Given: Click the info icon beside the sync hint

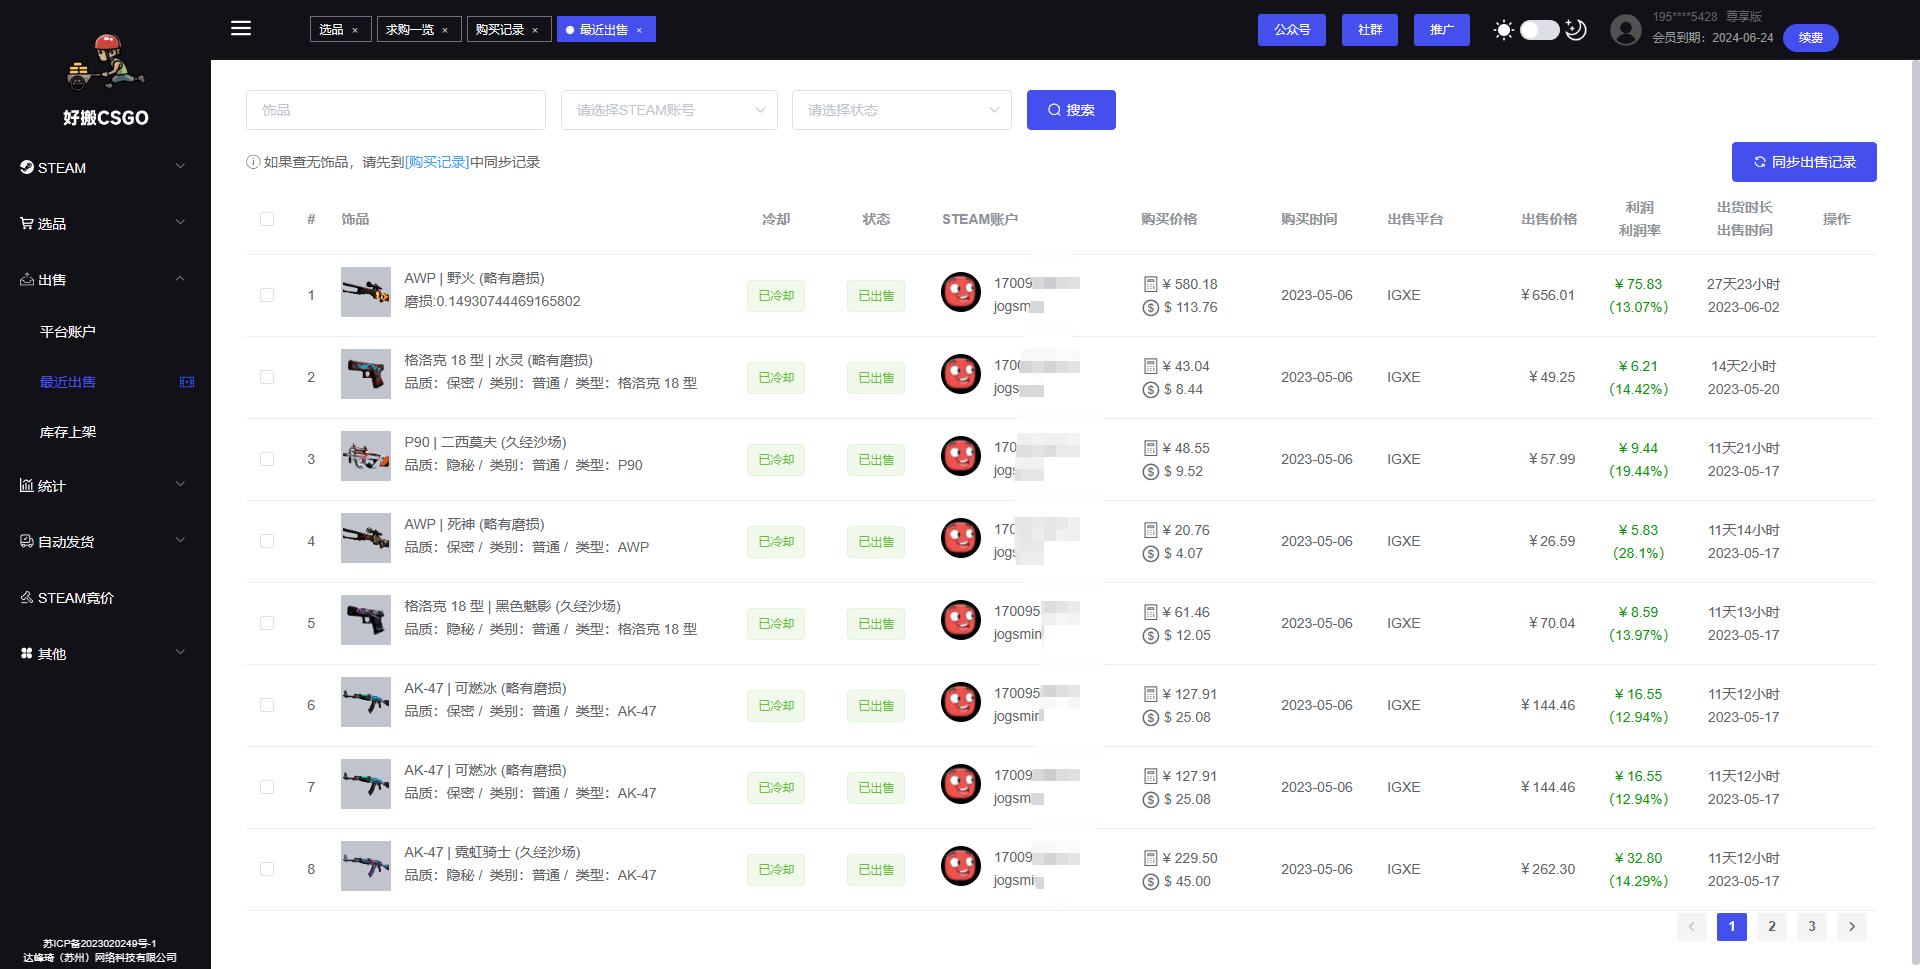Looking at the screenshot, I should [x=253, y=162].
